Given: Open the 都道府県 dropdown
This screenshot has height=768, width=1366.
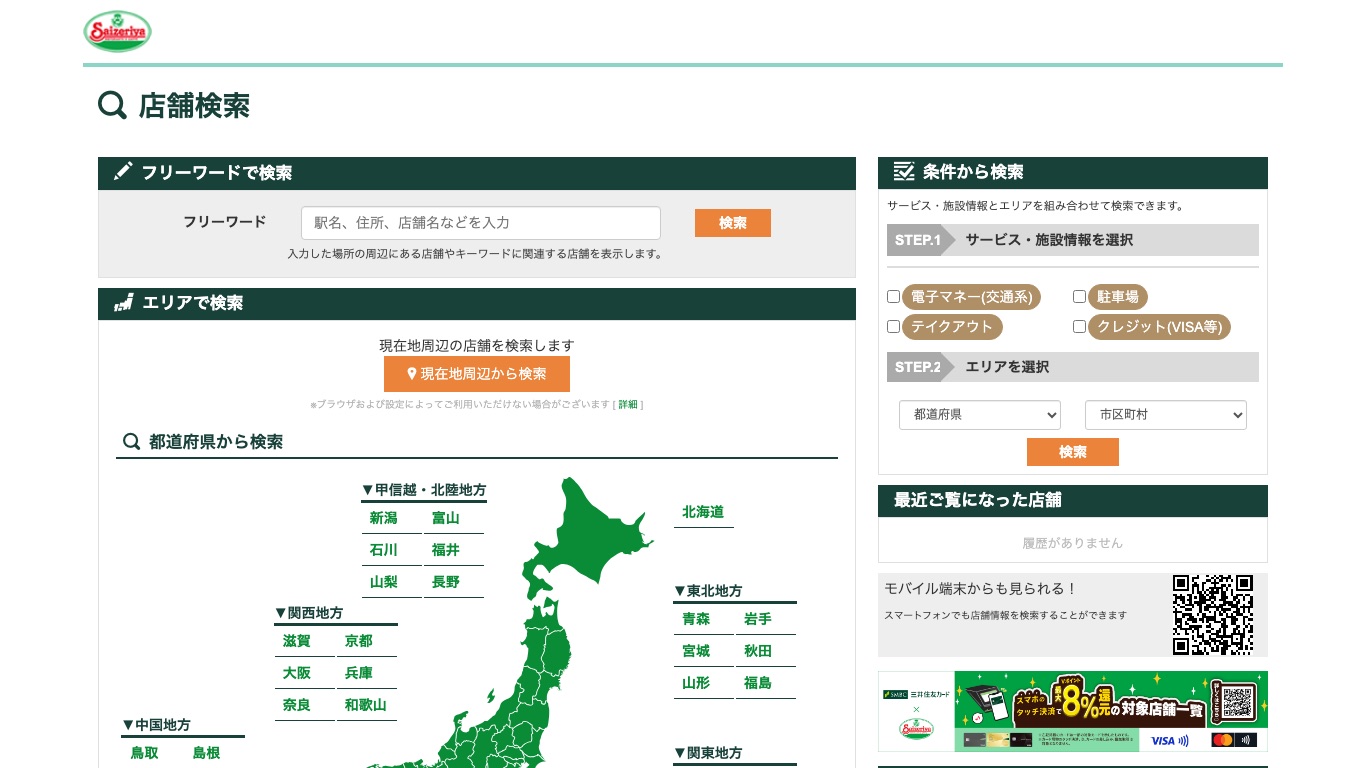Looking at the screenshot, I should pos(980,414).
